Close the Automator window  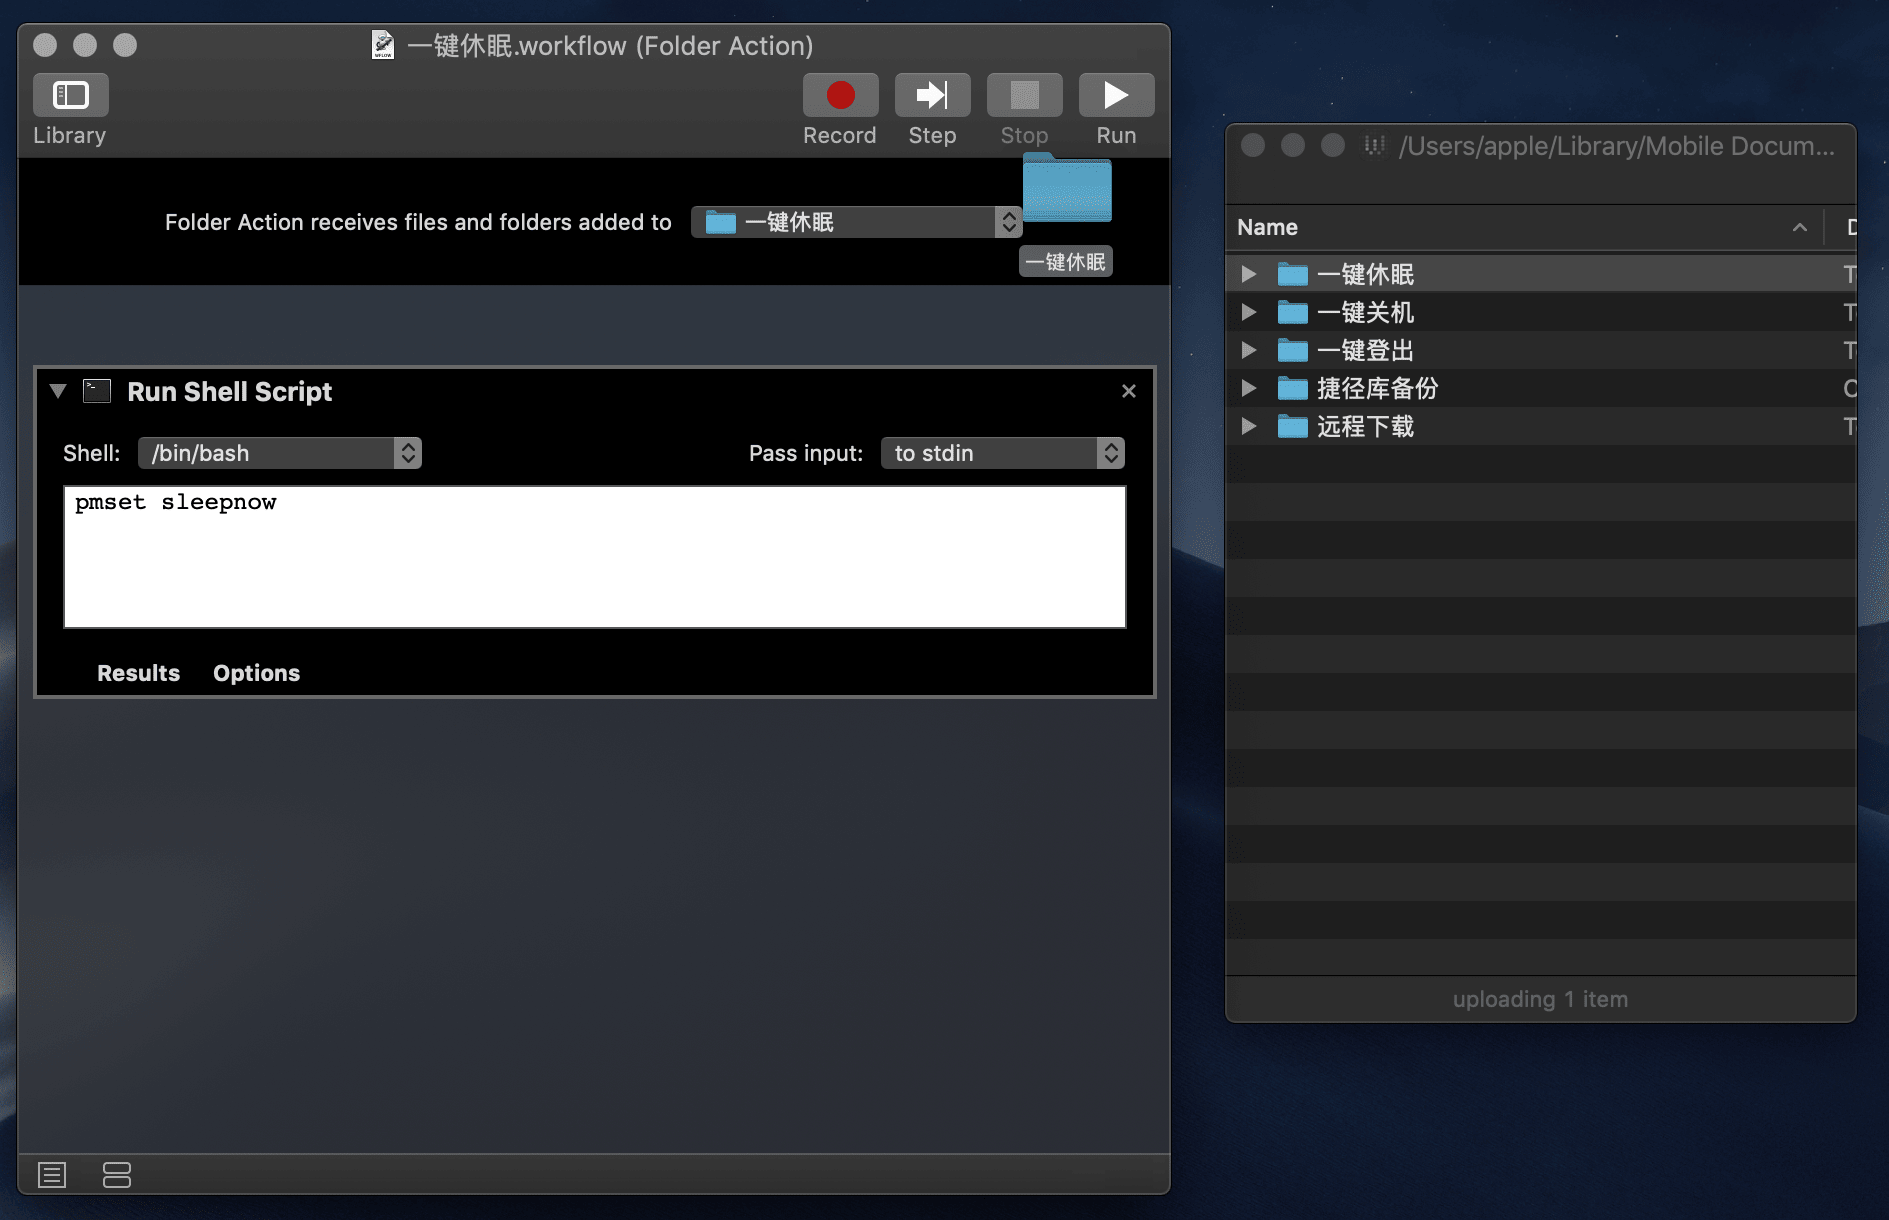(45, 45)
